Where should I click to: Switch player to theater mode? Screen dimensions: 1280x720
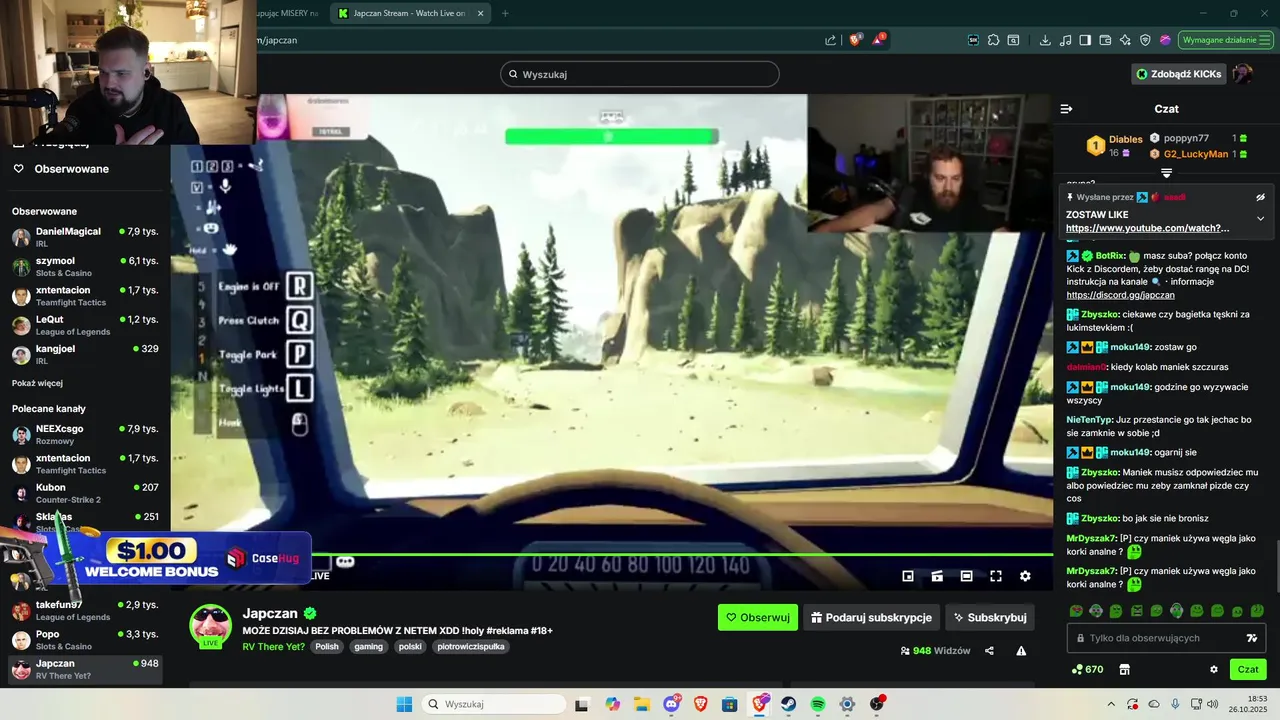[x=966, y=576]
